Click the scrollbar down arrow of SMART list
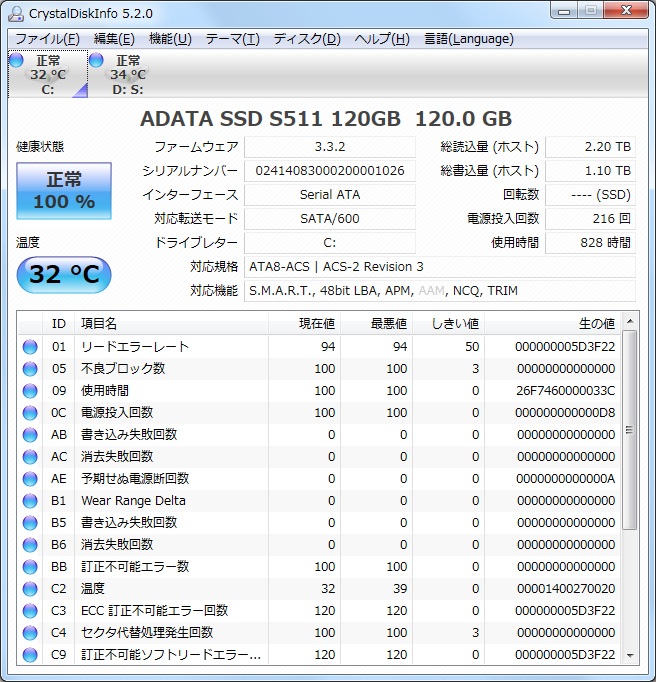This screenshot has width=656, height=682. point(629,655)
